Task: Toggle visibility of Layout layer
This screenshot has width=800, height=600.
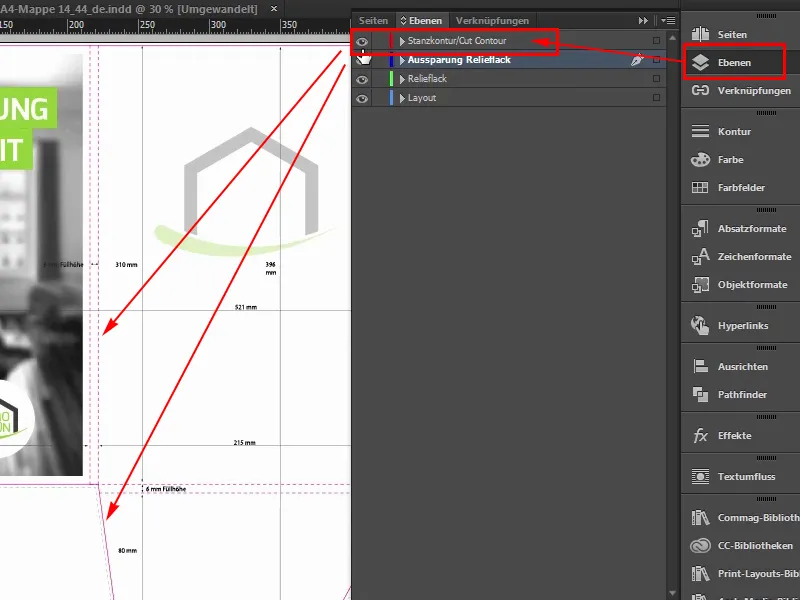Action: click(362, 98)
